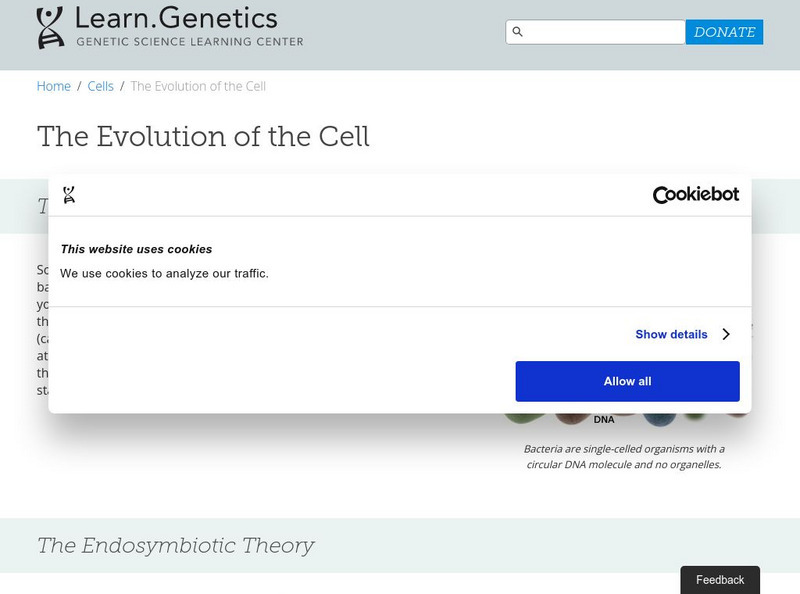Open the Feedback tab at the bottom

720,580
